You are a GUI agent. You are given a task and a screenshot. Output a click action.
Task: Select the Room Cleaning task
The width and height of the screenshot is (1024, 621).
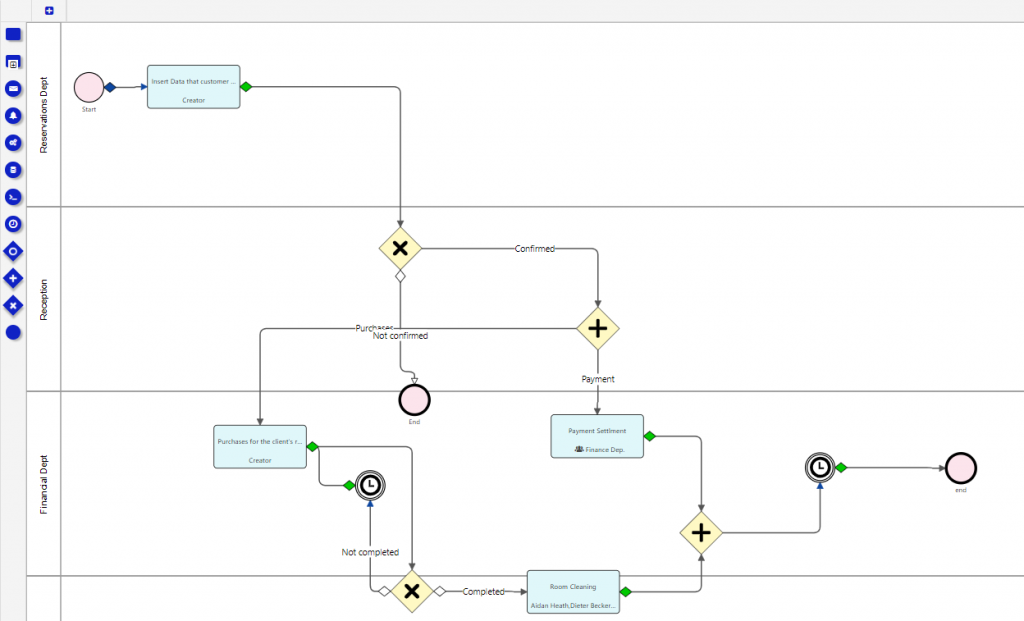(x=572, y=591)
